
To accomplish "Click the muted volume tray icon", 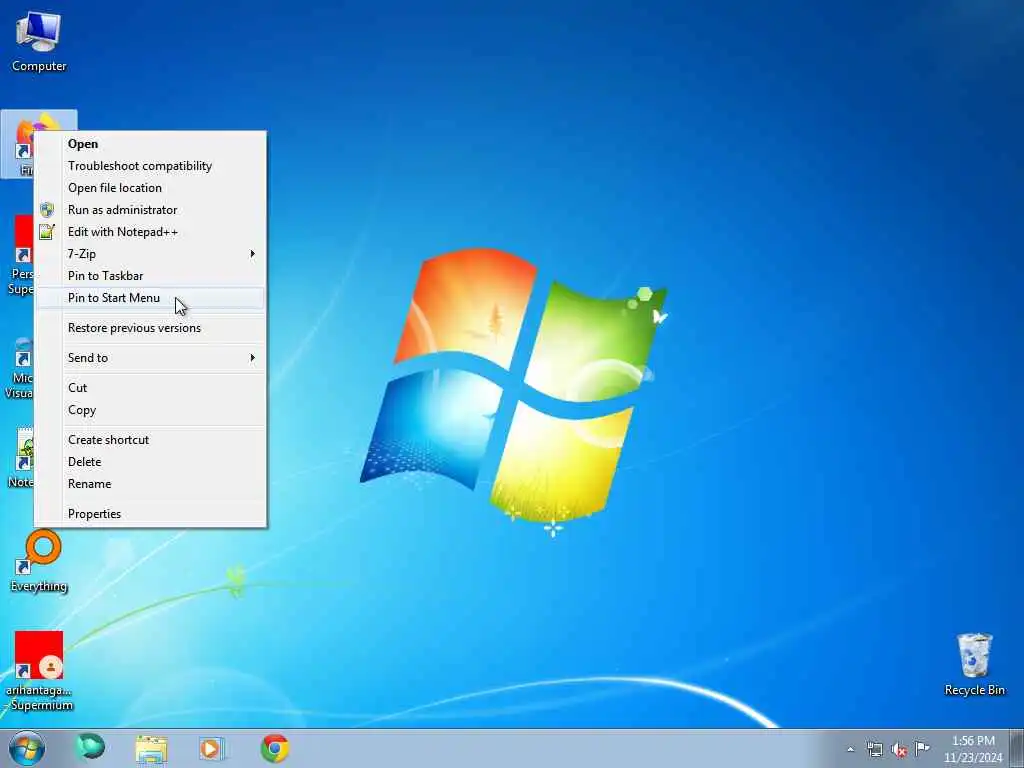I will pyautogui.click(x=899, y=750).
